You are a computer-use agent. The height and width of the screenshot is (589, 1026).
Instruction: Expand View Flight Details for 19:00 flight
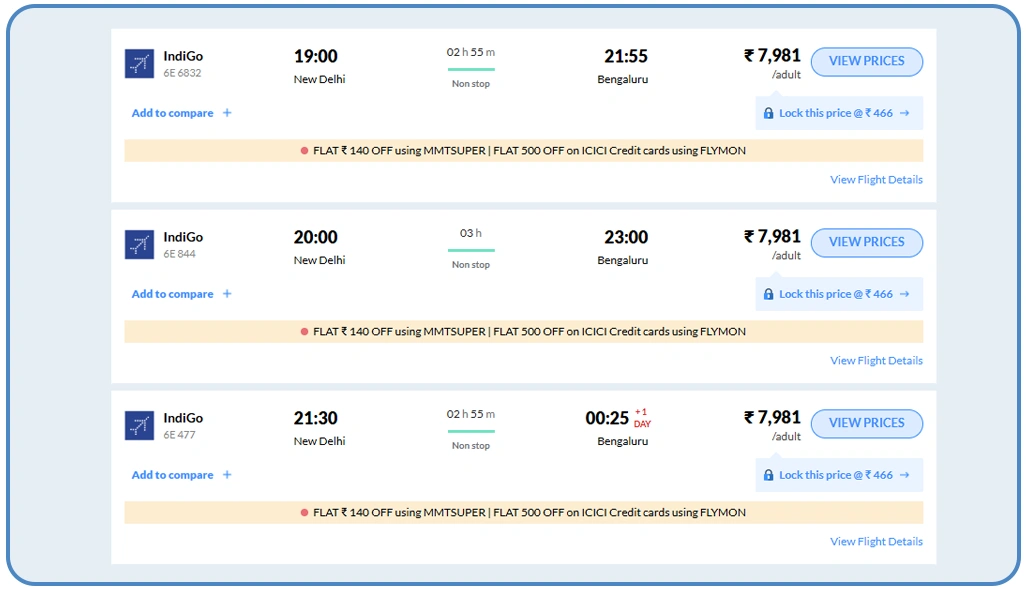point(876,180)
